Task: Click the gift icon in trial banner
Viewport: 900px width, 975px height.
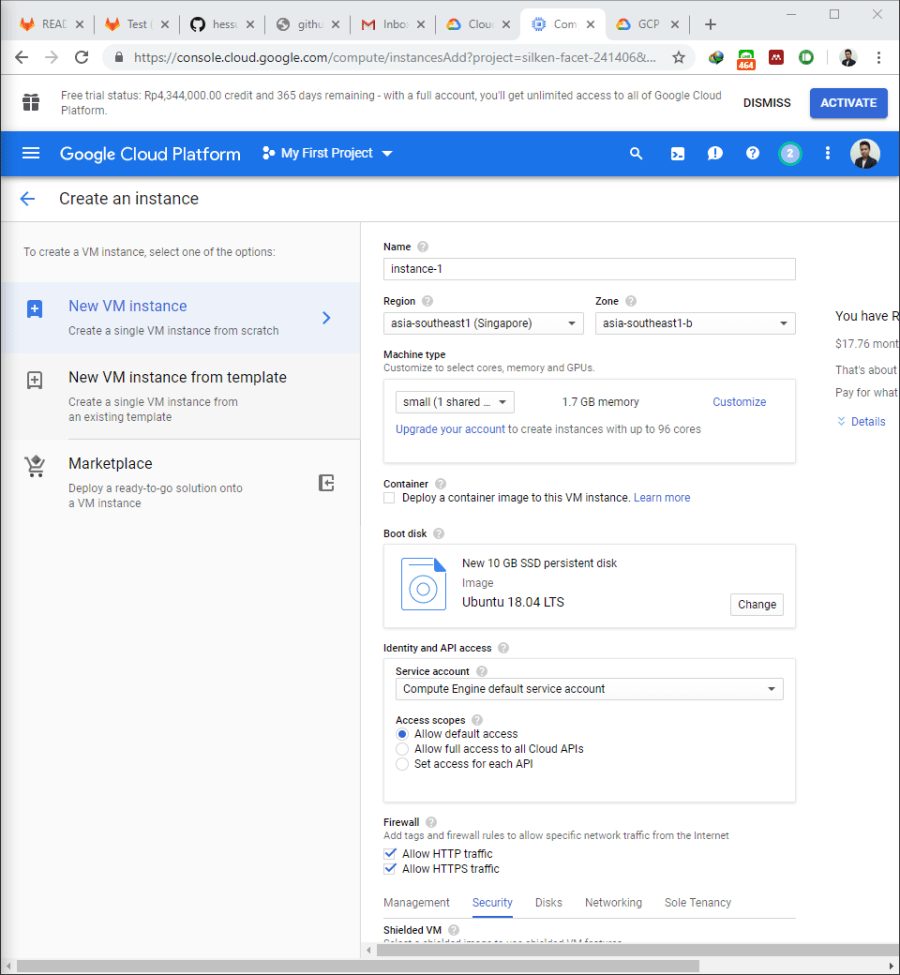Action: tap(31, 102)
